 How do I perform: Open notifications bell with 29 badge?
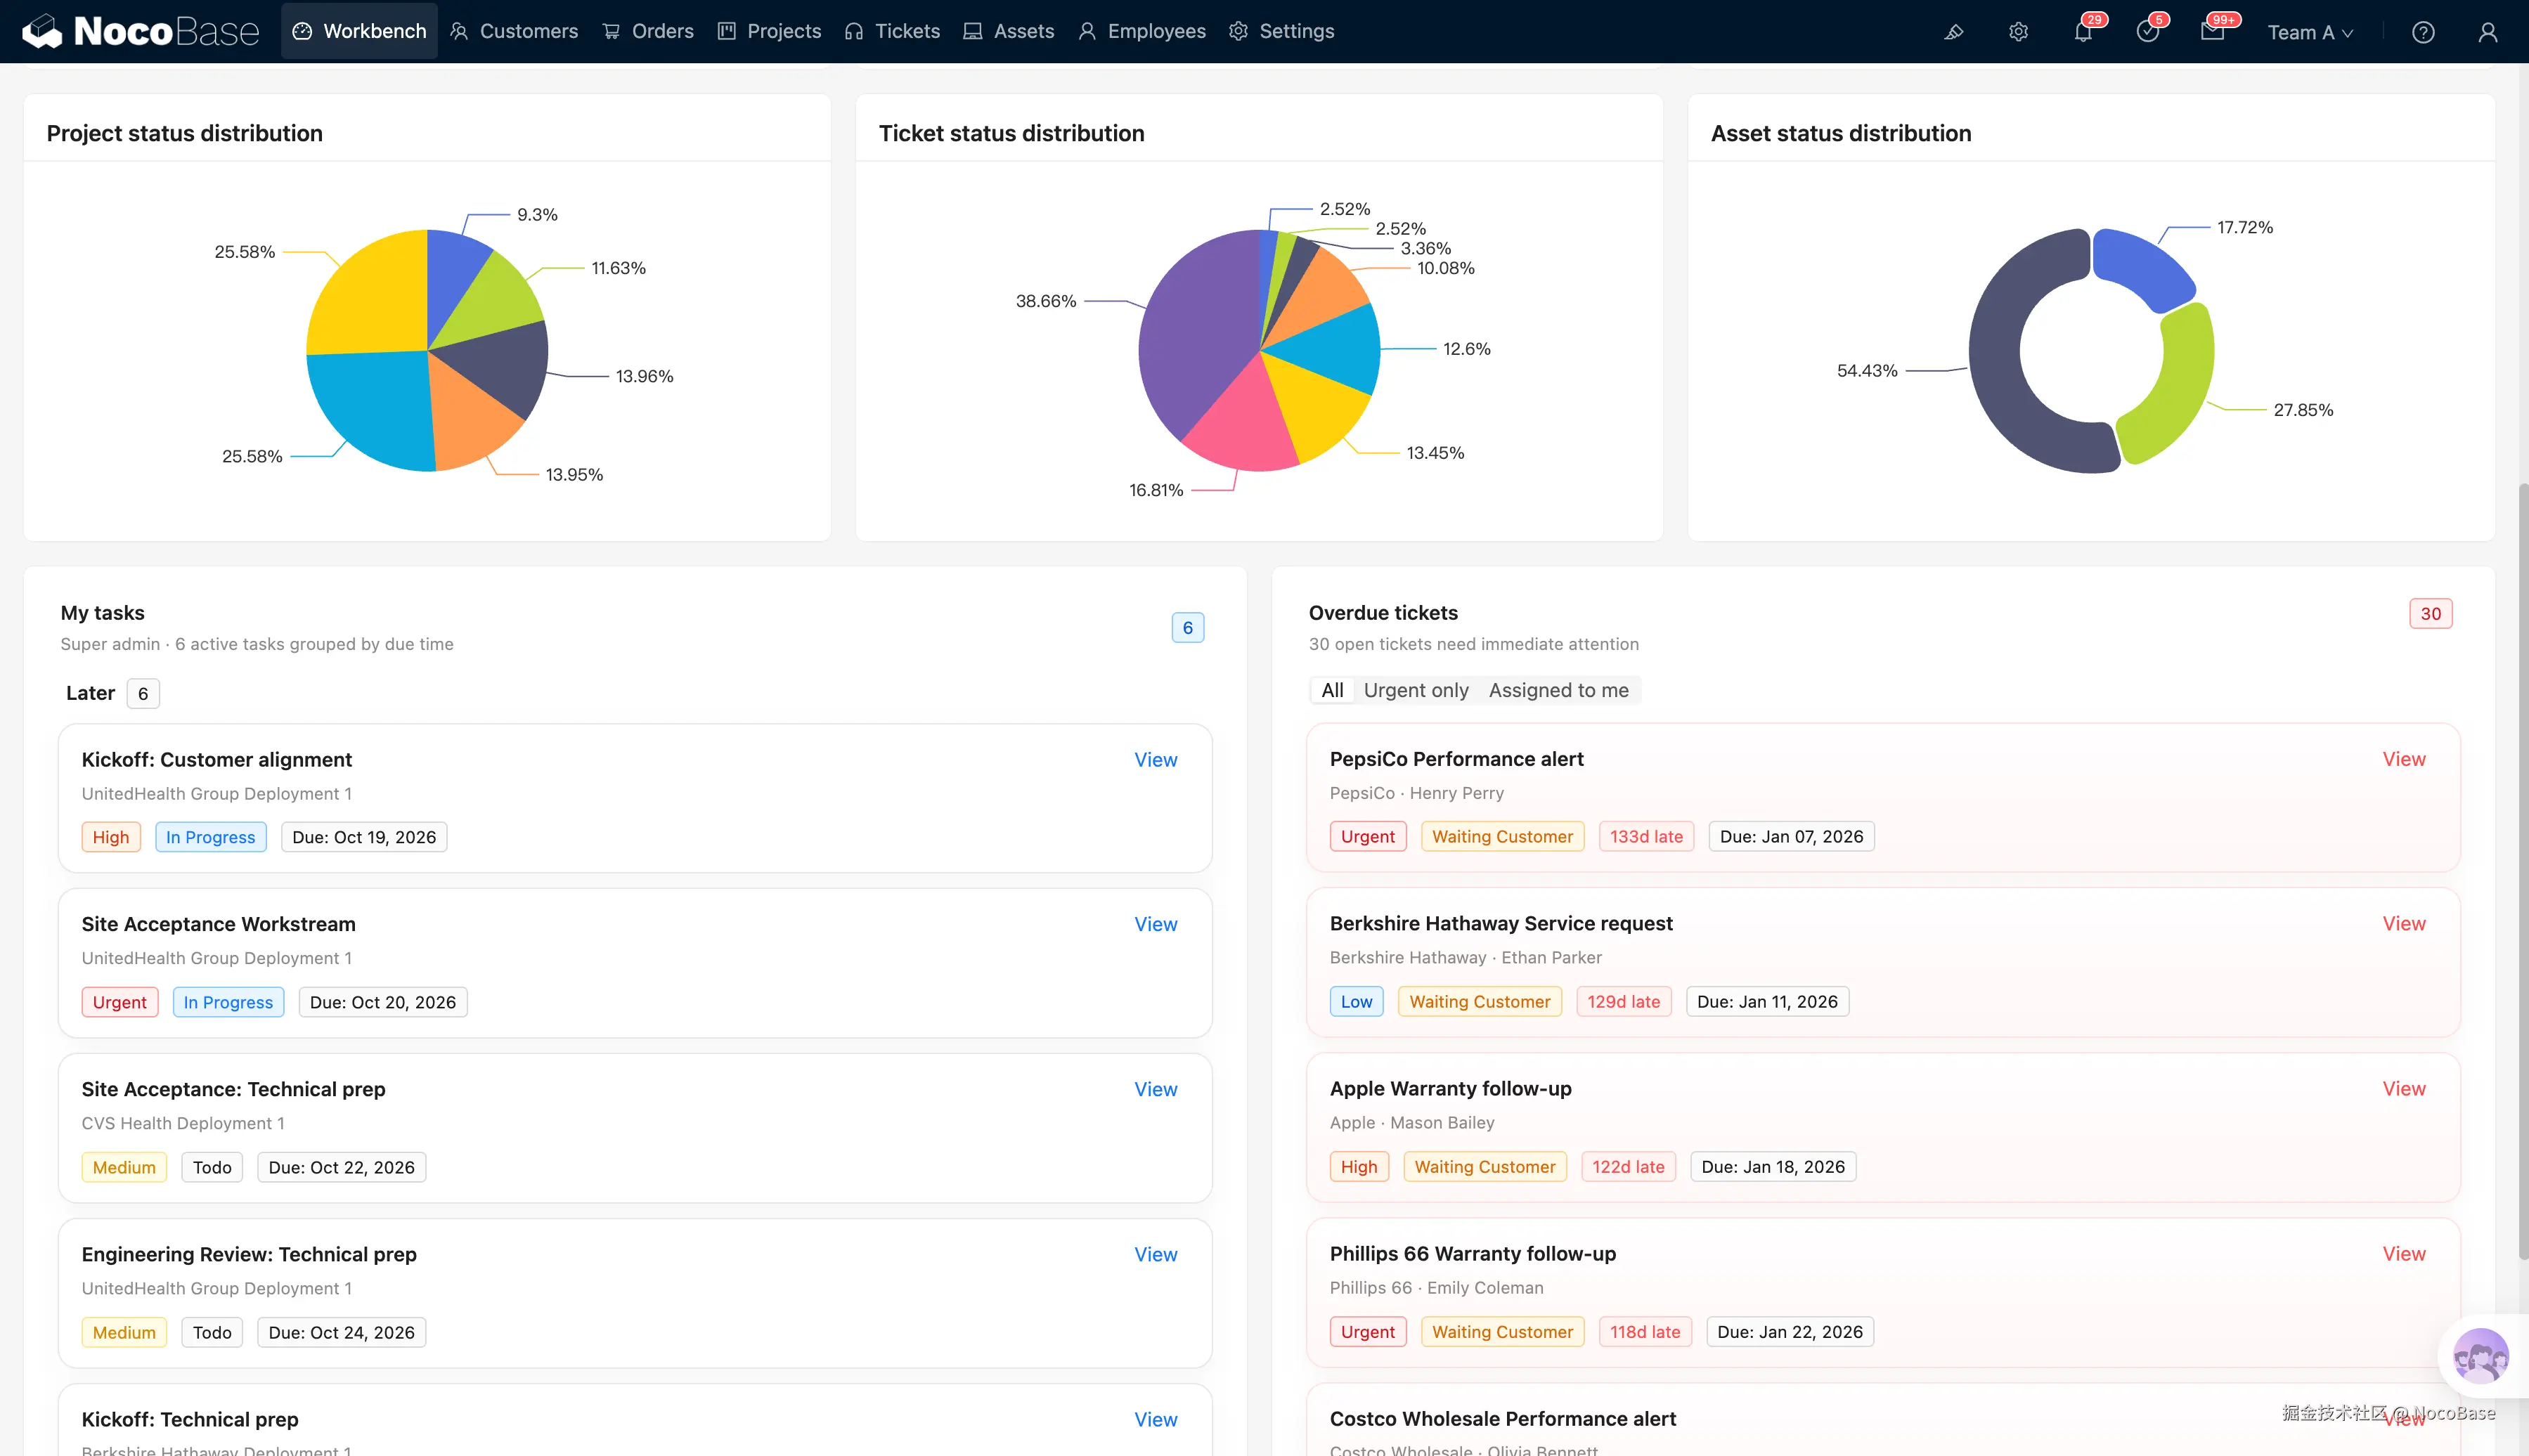tap(2083, 32)
